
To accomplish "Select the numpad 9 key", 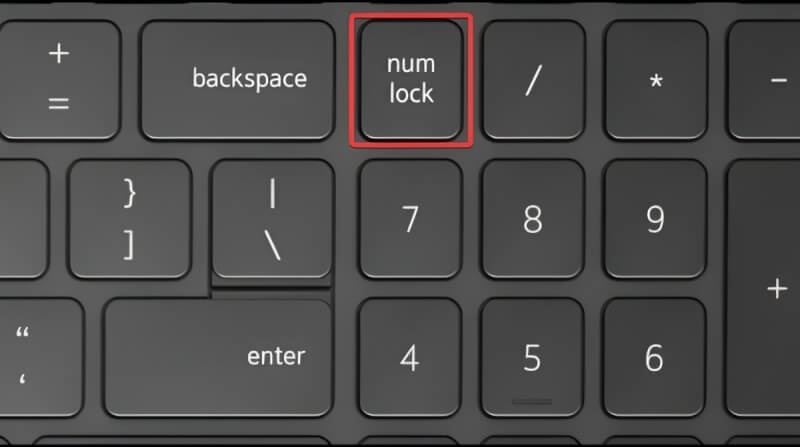I will [x=655, y=219].
